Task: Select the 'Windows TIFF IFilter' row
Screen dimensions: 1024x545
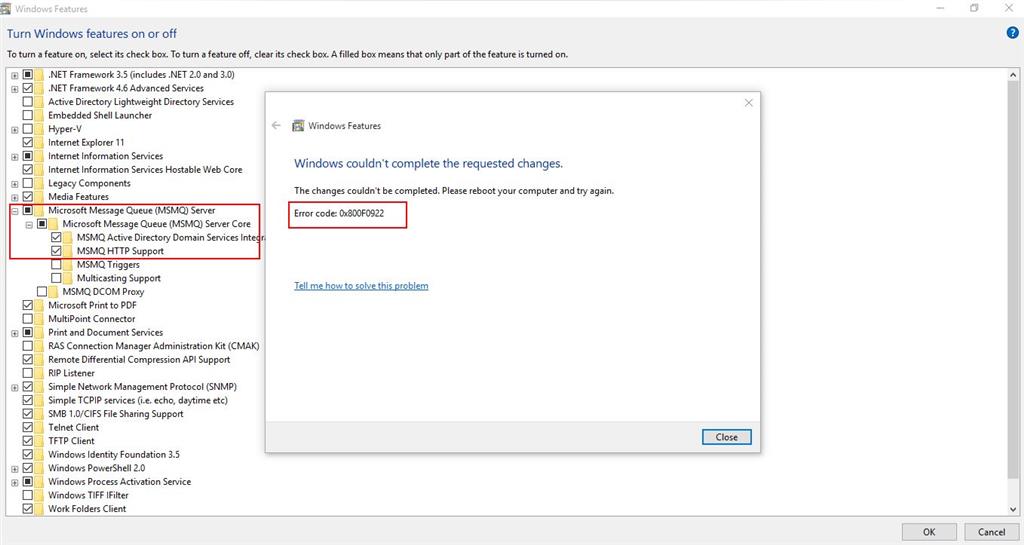Action: [x=88, y=495]
